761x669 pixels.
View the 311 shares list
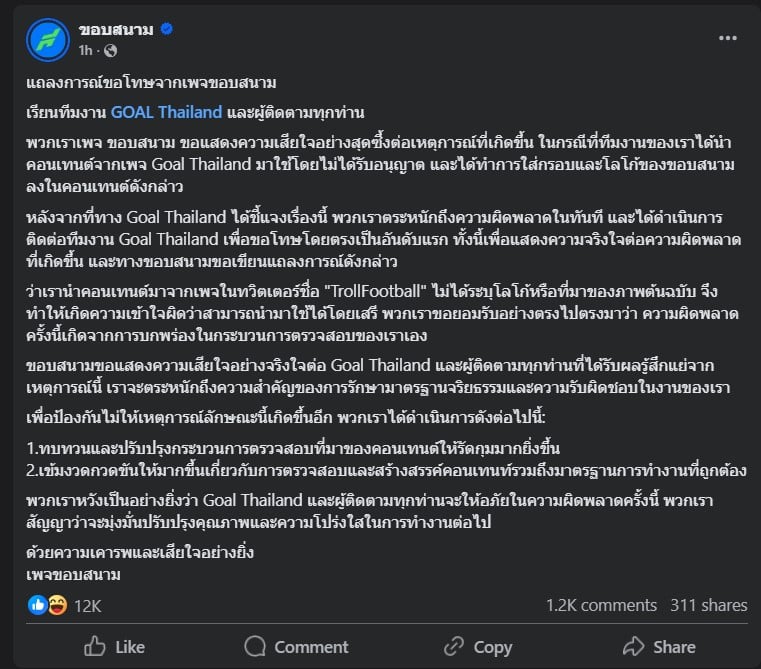pos(709,605)
